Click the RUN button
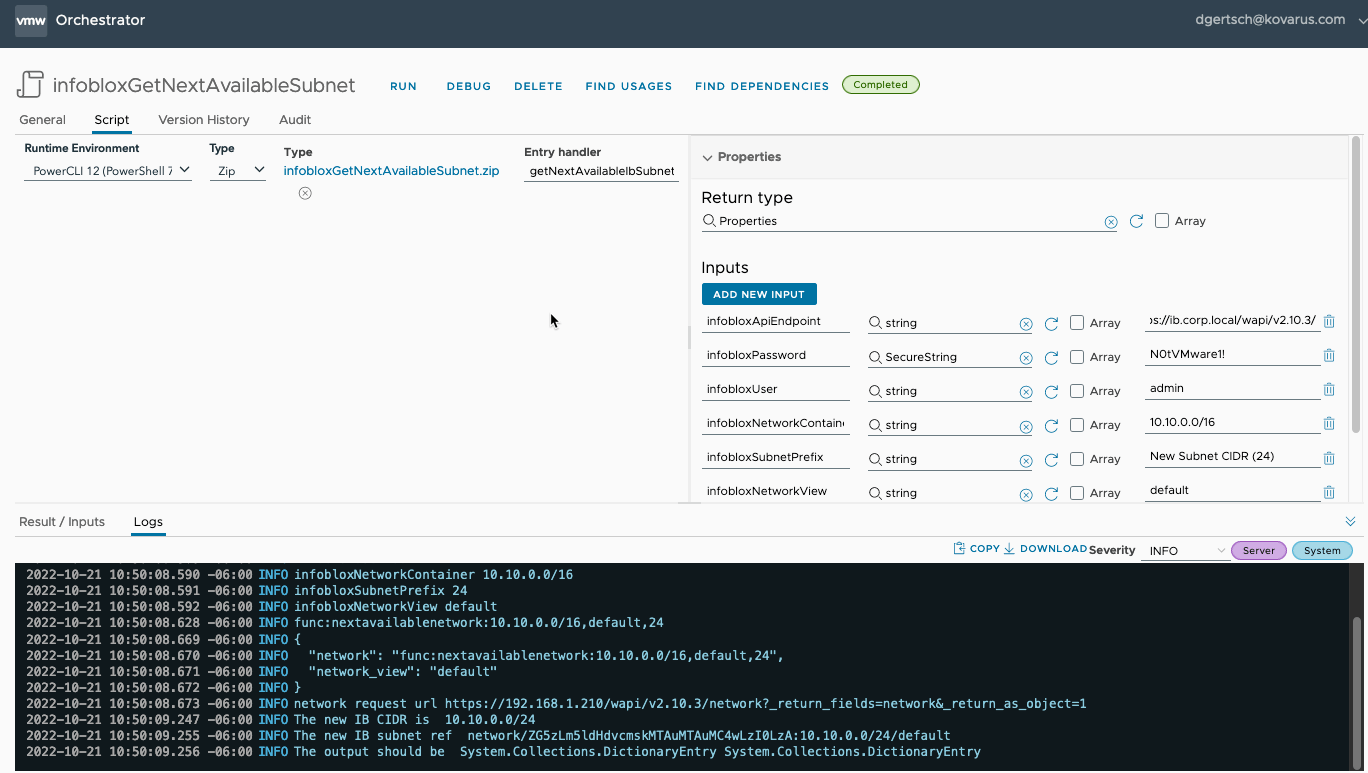The width and height of the screenshot is (1368, 773). [404, 86]
